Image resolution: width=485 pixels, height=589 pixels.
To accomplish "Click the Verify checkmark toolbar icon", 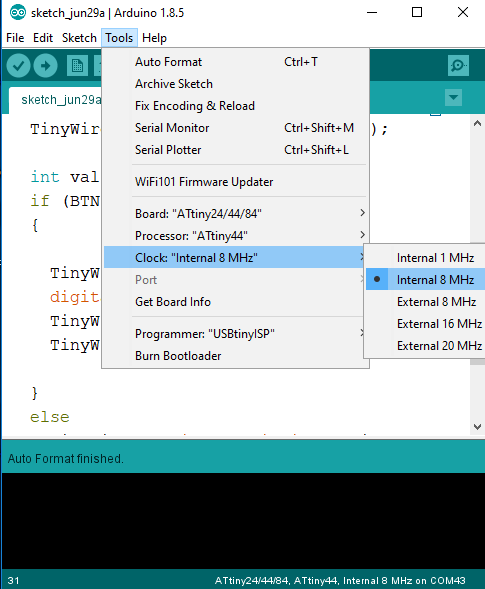I will 18,66.
